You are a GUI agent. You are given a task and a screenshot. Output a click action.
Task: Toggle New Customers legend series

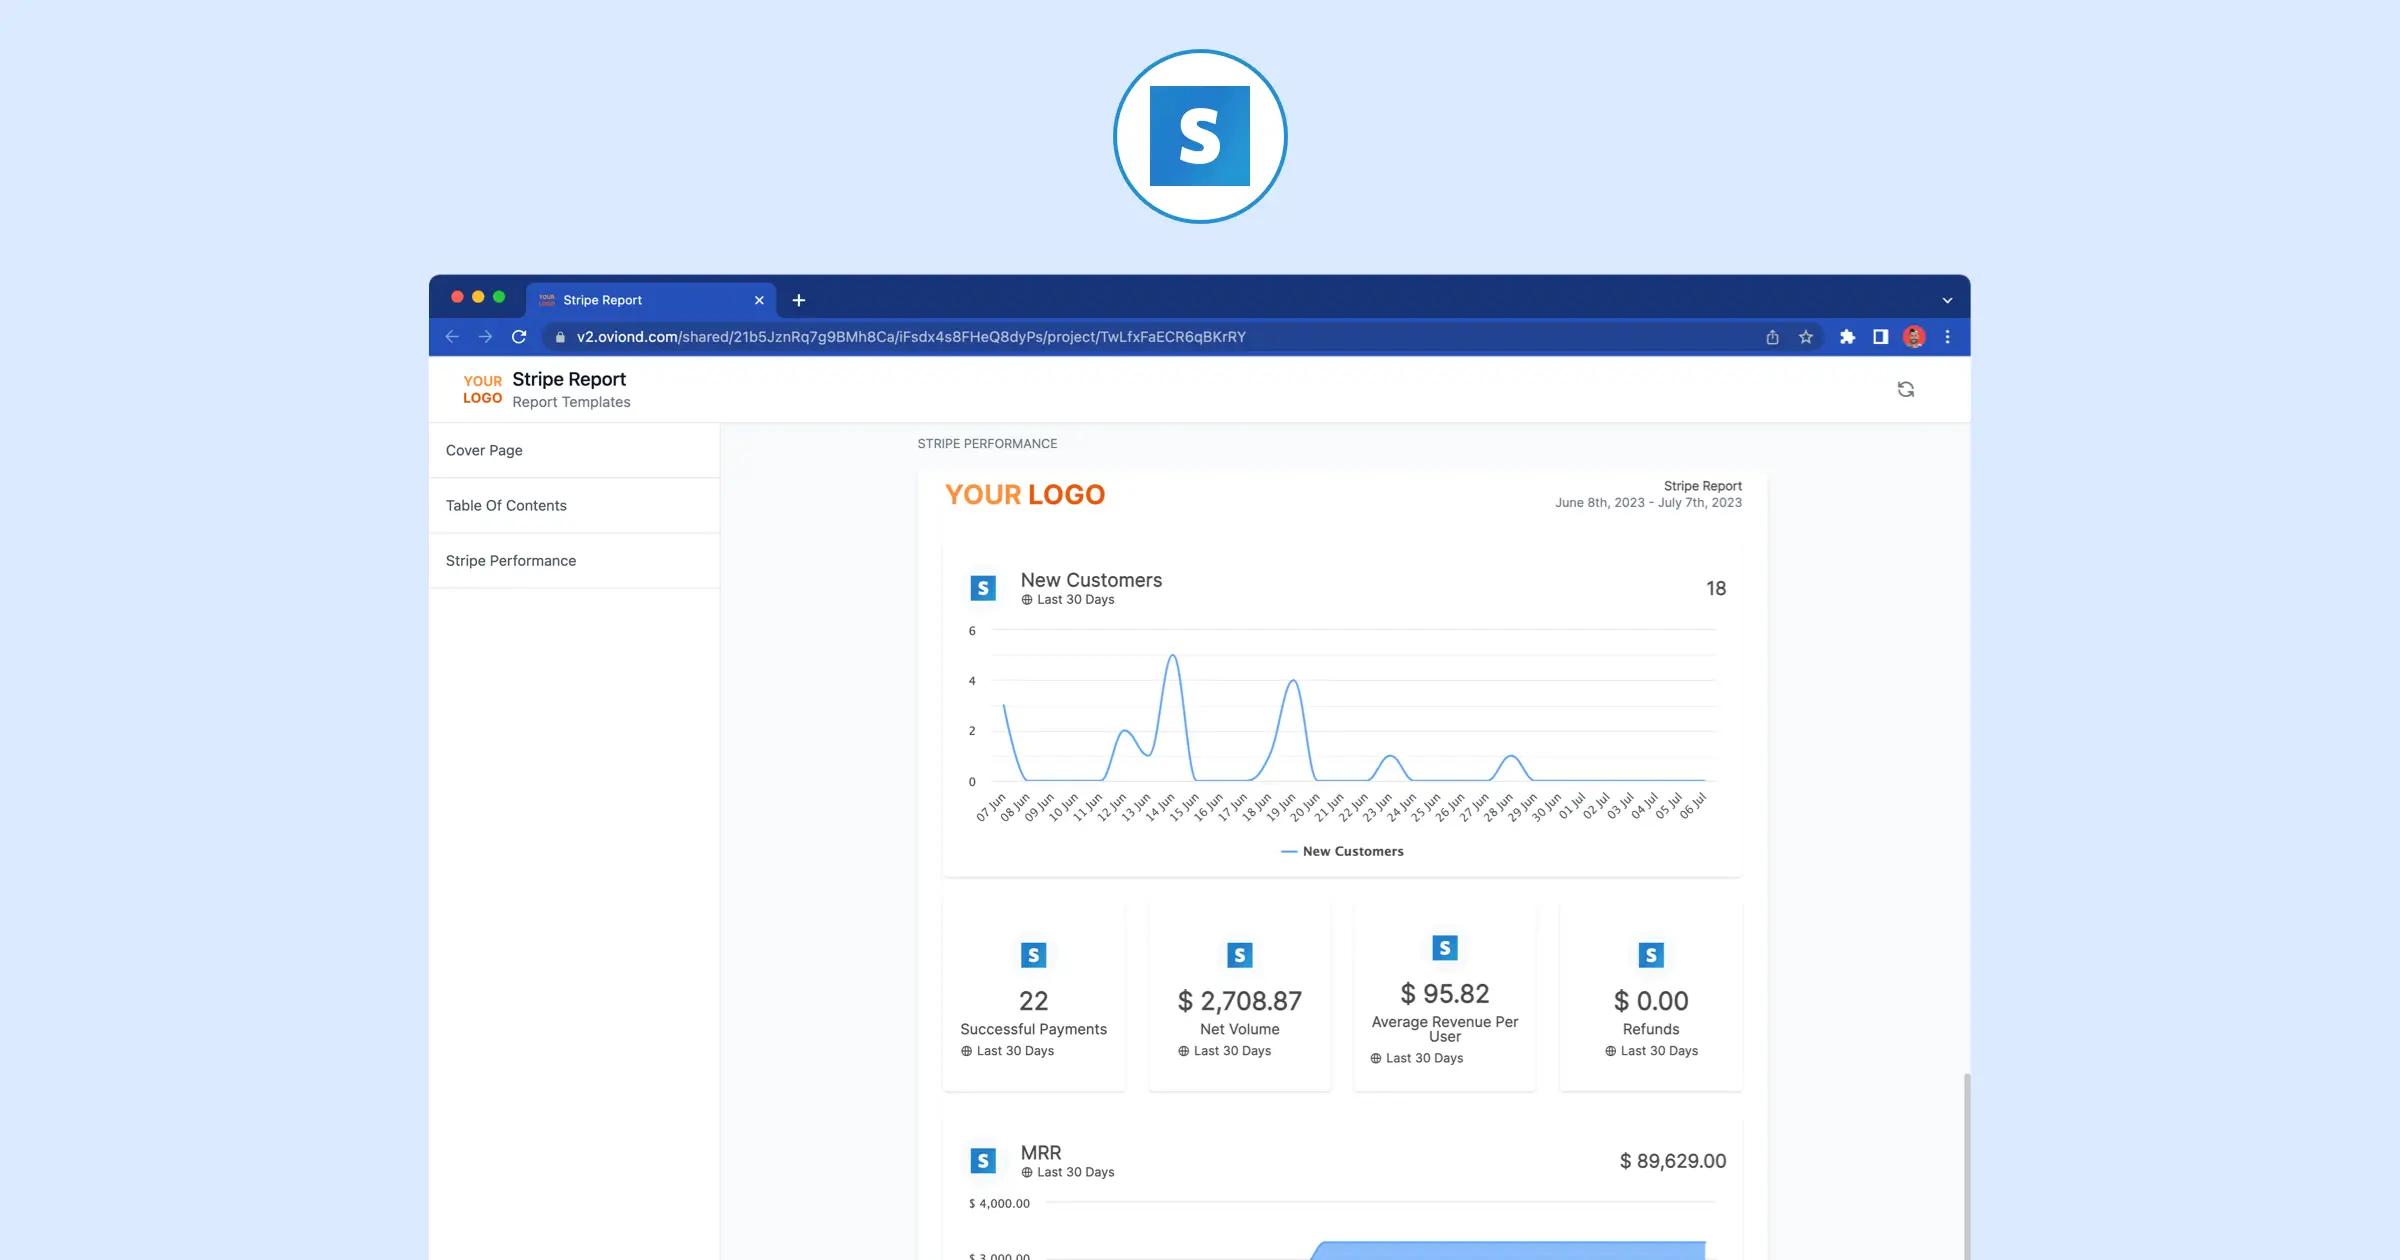click(1342, 851)
